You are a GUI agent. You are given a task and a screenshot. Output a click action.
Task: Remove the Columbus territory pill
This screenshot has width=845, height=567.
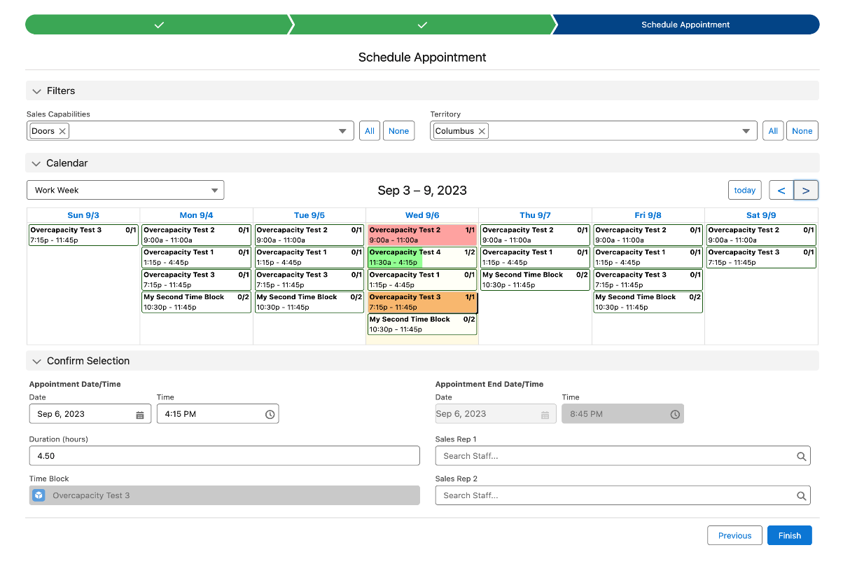pos(482,131)
